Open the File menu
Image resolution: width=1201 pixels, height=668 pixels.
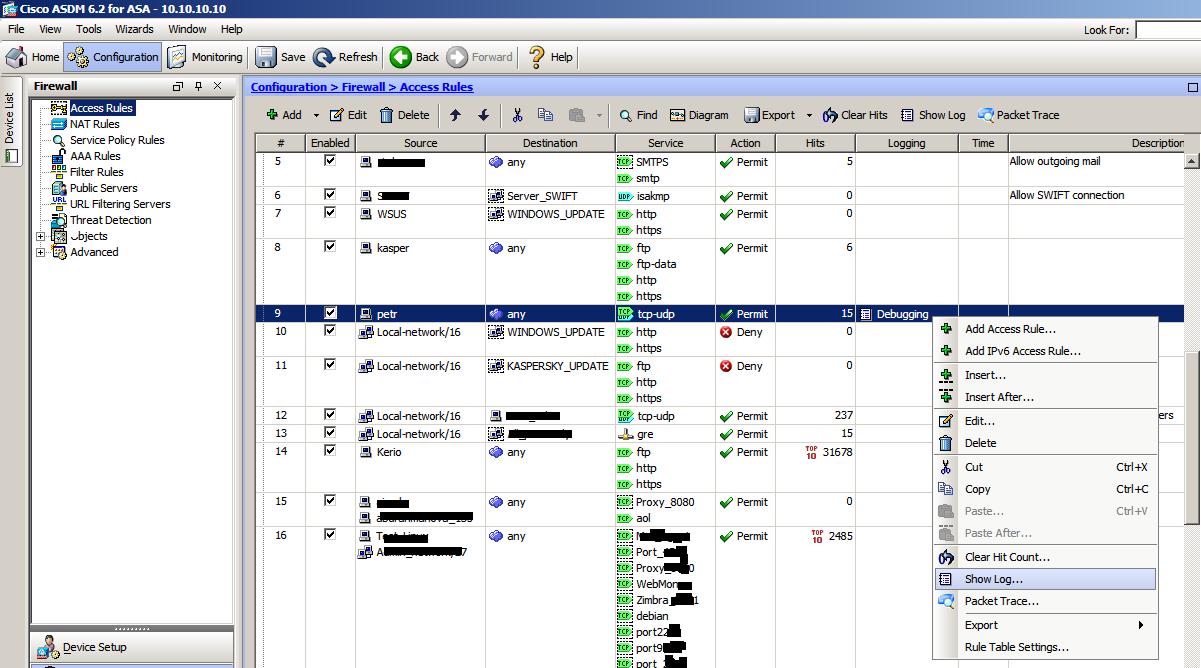coord(16,29)
